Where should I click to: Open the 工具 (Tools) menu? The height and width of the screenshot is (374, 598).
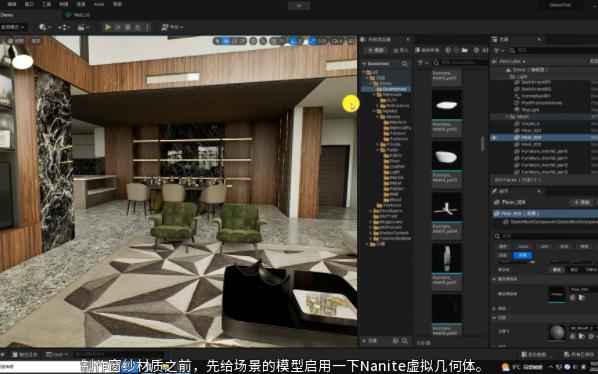click(x=46, y=4)
